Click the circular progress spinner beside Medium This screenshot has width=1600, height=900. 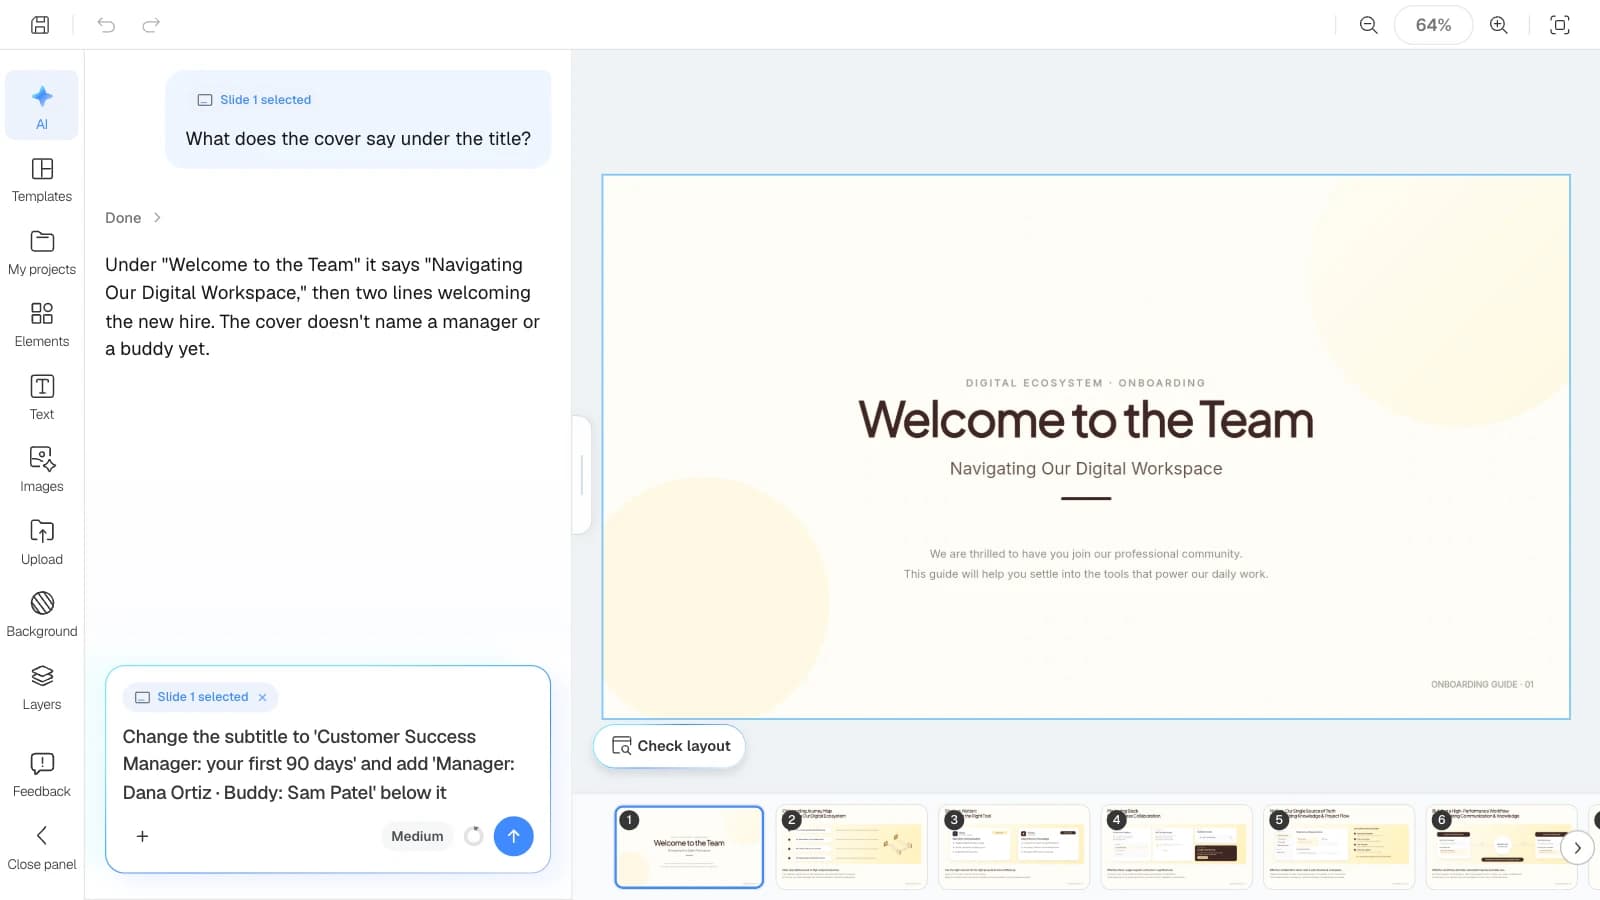point(474,836)
